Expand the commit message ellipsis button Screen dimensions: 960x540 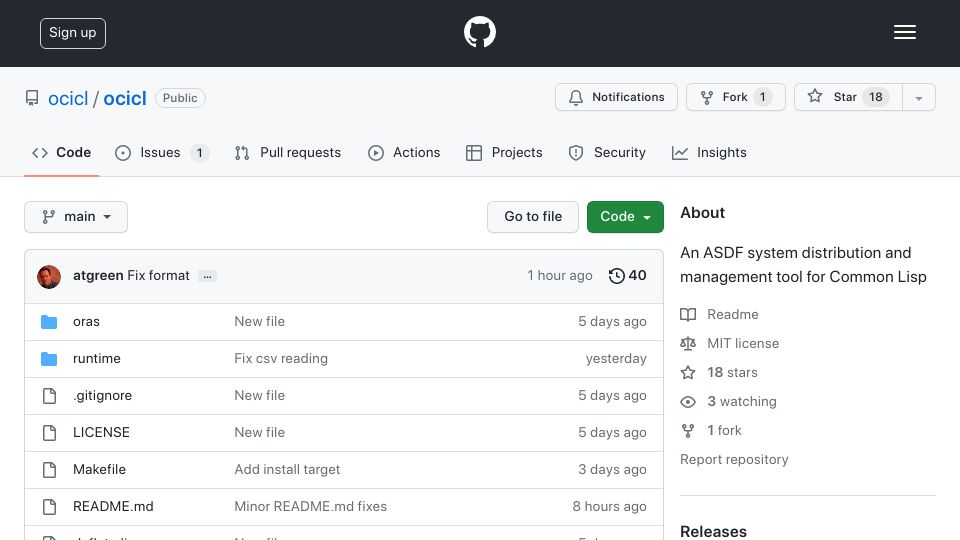(x=208, y=277)
